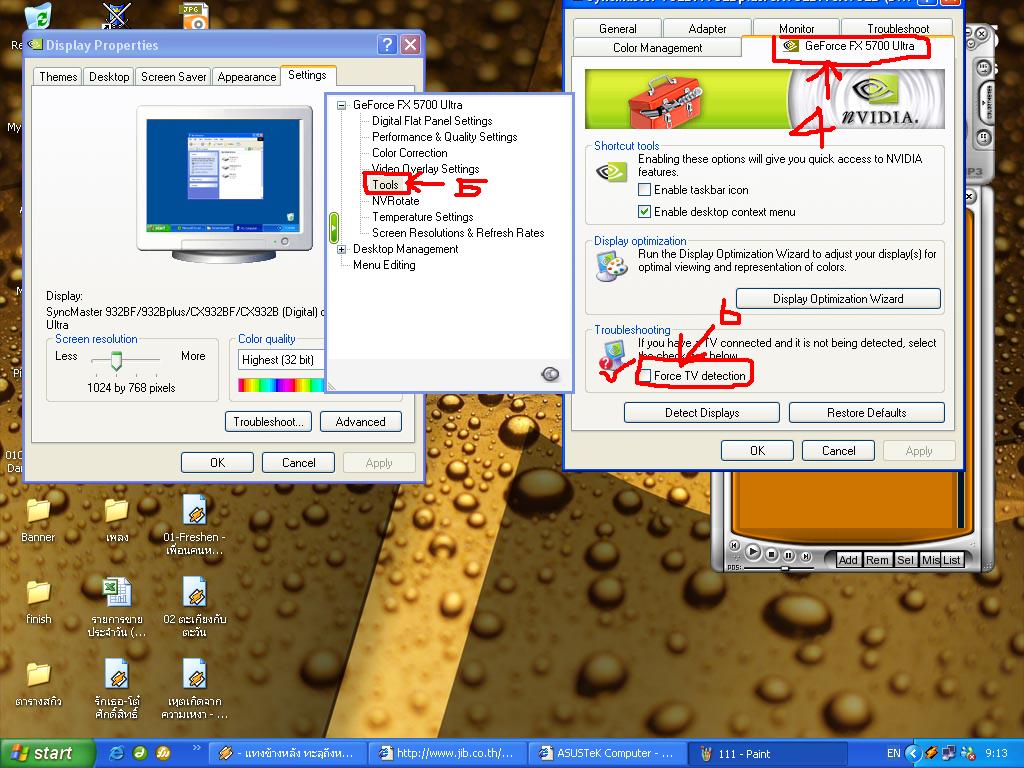Viewport: 1024px width, 768px height.
Task: Click the Start button
Action: click(47, 753)
